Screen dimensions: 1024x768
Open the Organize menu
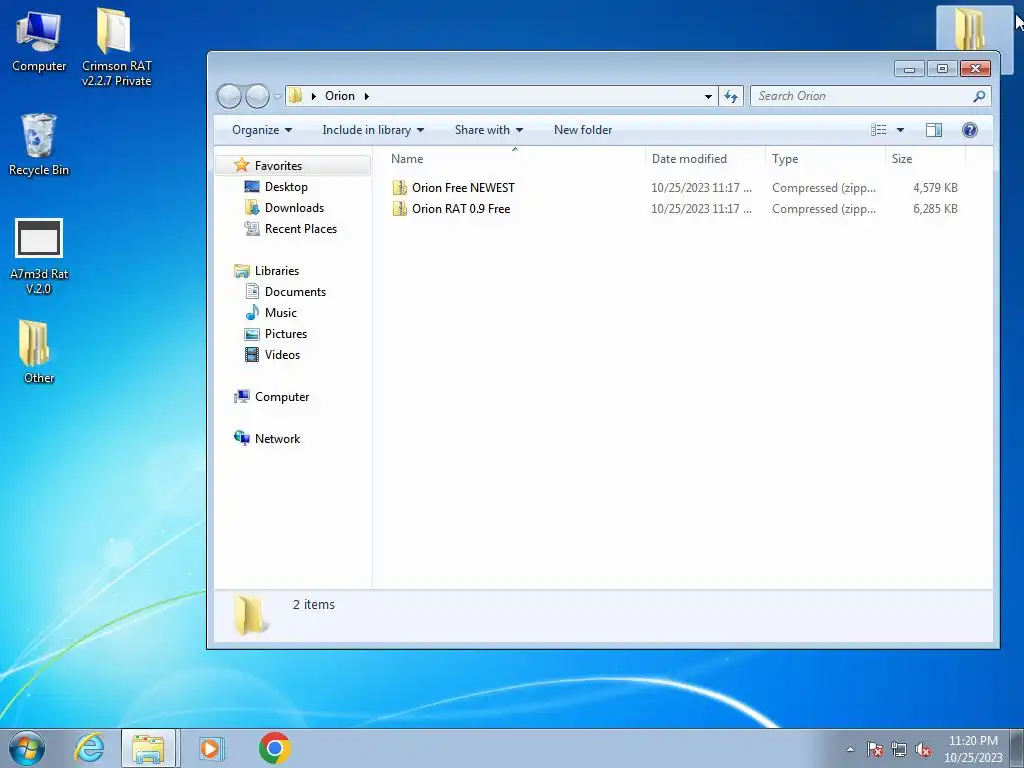(262, 130)
